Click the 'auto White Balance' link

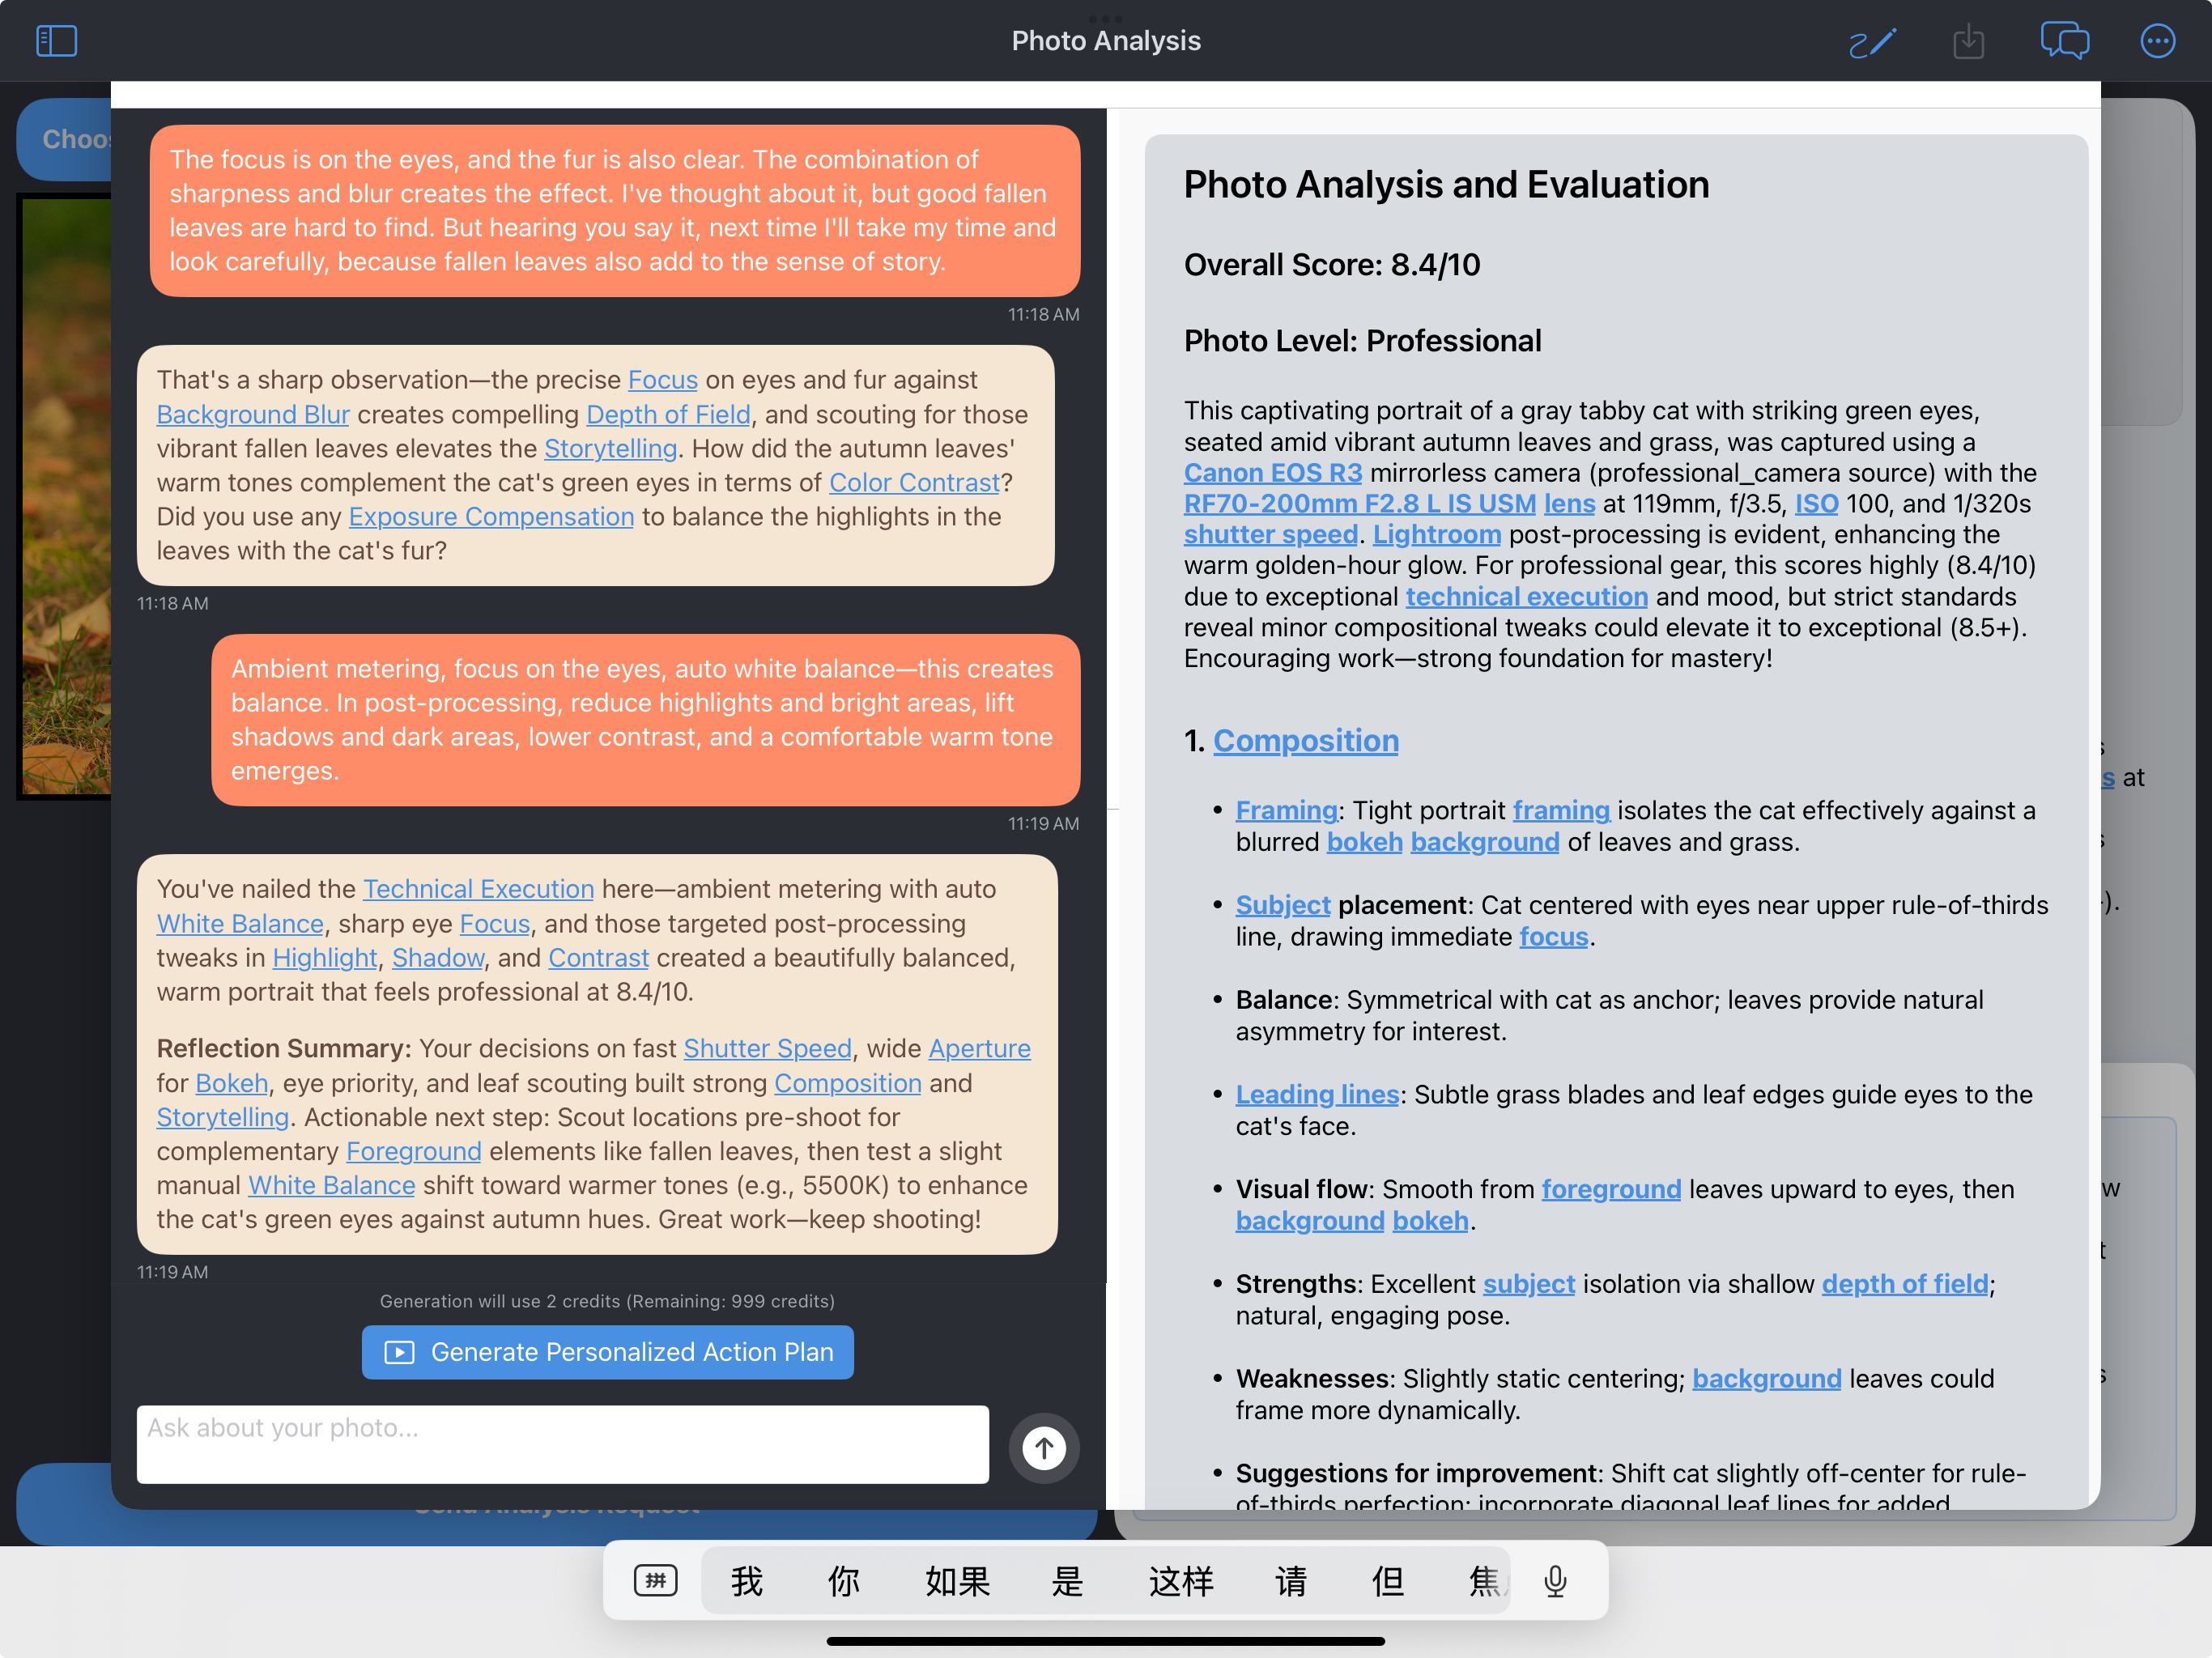coord(240,923)
